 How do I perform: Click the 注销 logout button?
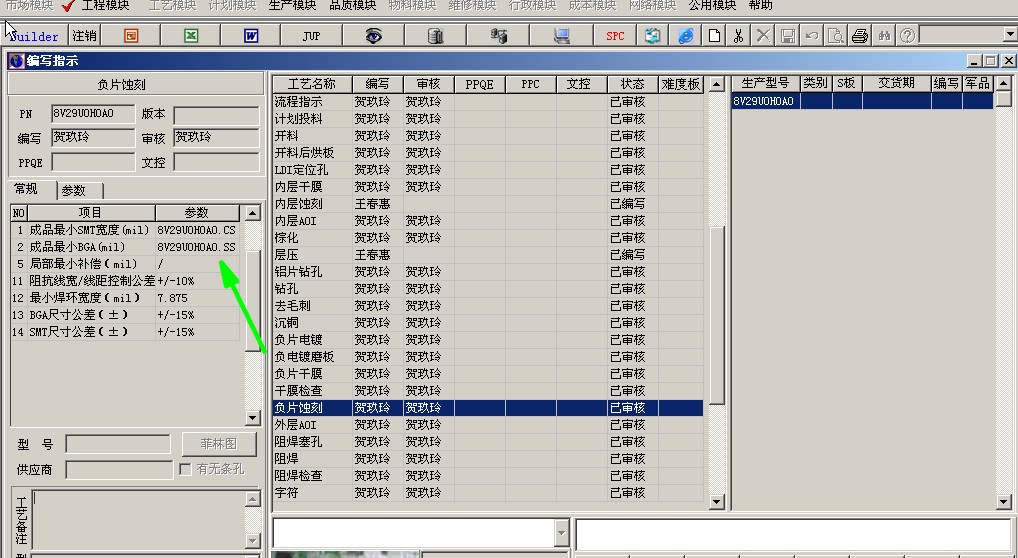click(84, 36)
